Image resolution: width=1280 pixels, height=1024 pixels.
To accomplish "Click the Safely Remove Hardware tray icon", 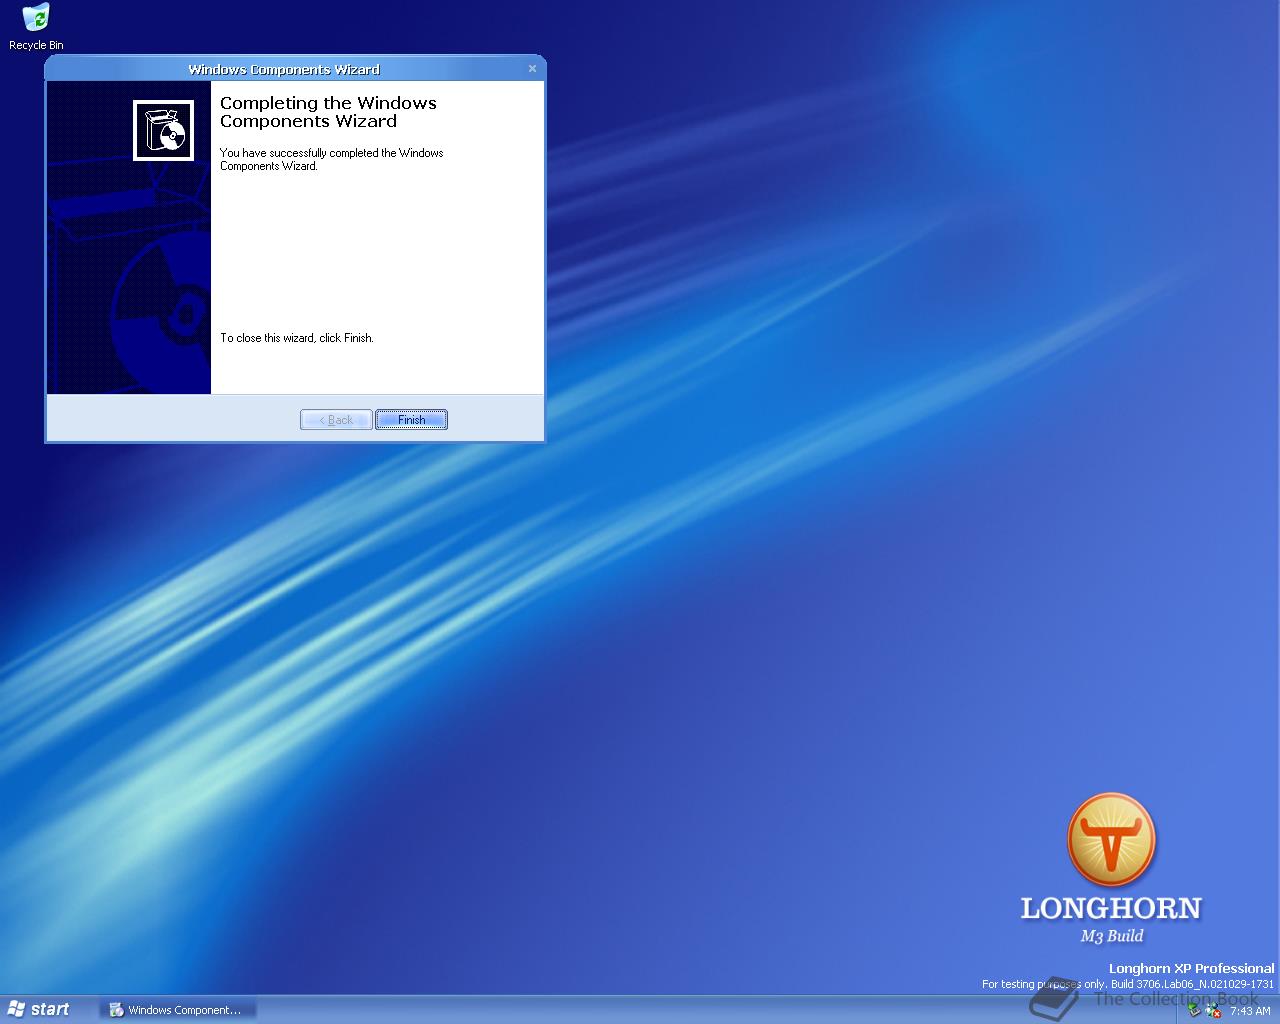I will tap(1194, 1010).
